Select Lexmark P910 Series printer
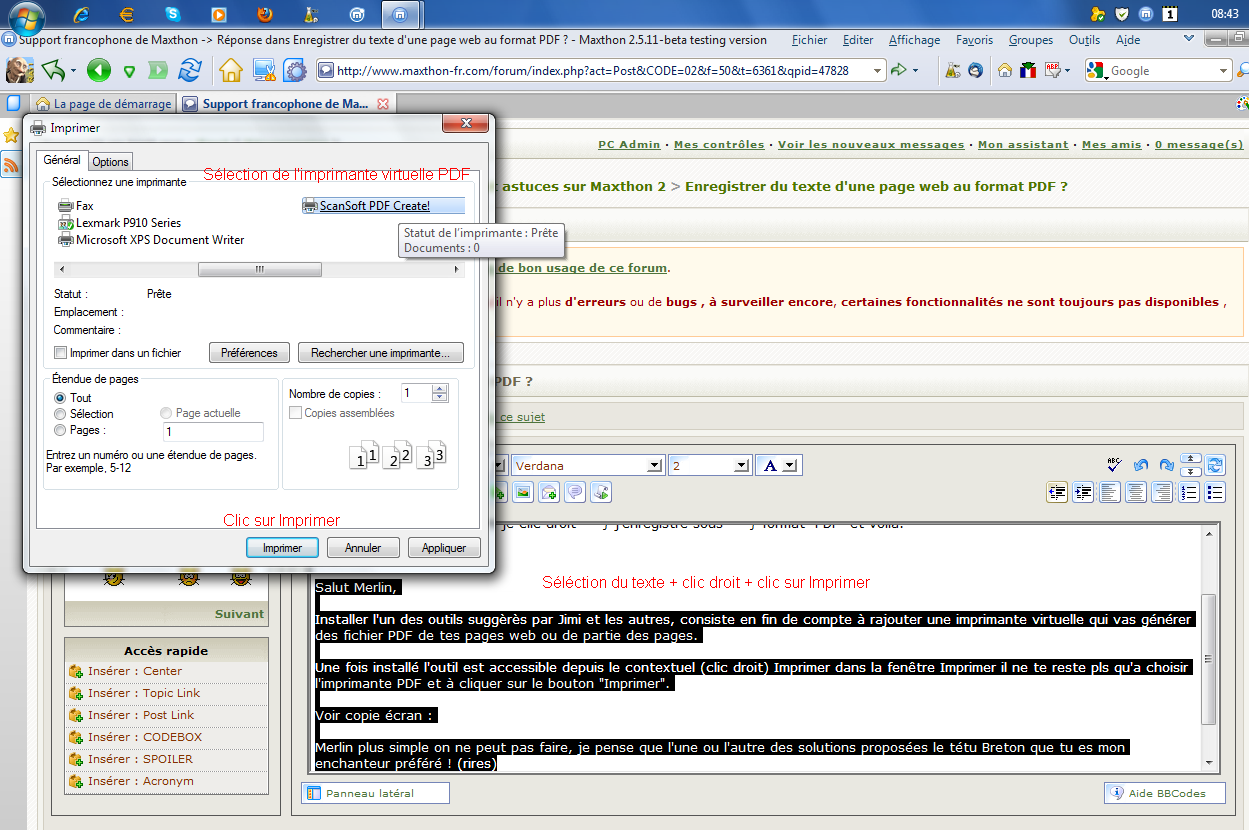Image resolution: width=1249 pixels, height=830 pixels. (x=120, y=222)
